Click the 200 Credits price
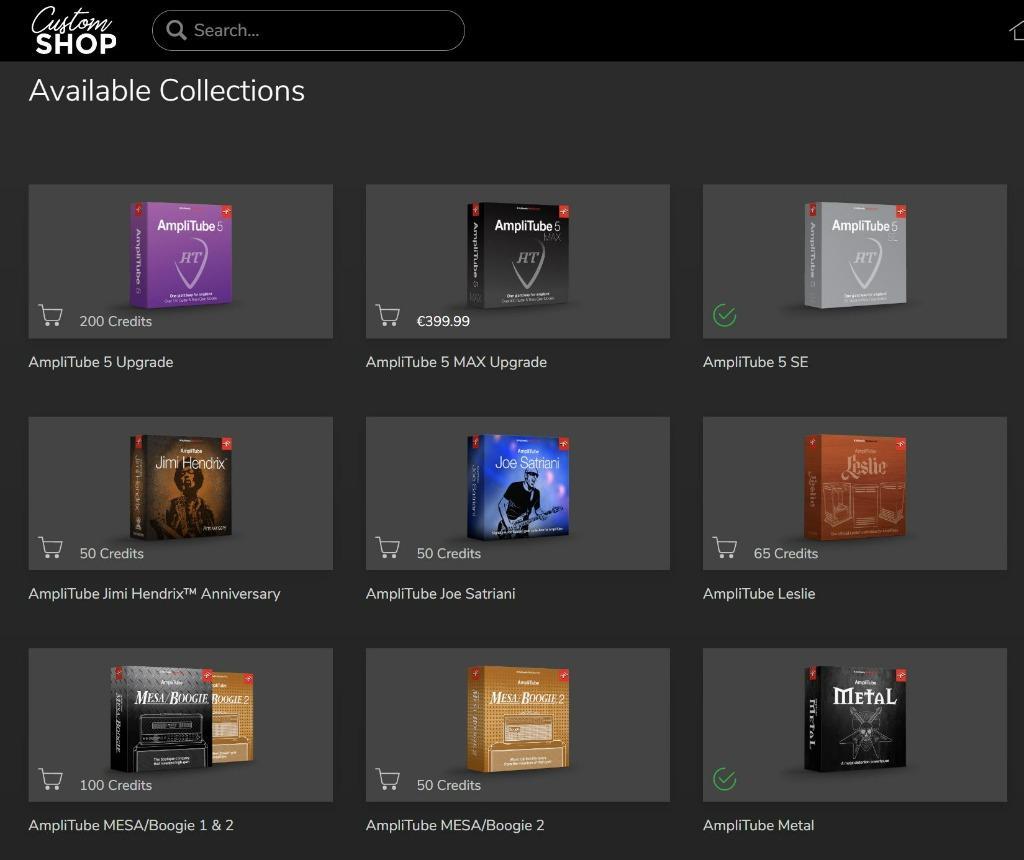This screenshot has width=1024, height=860. [x=116, y=321]
